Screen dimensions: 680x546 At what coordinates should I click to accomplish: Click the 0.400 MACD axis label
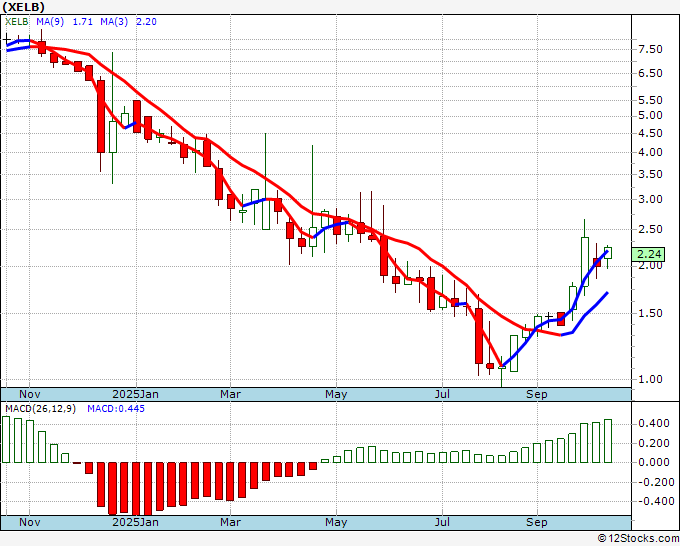point(654,423)
